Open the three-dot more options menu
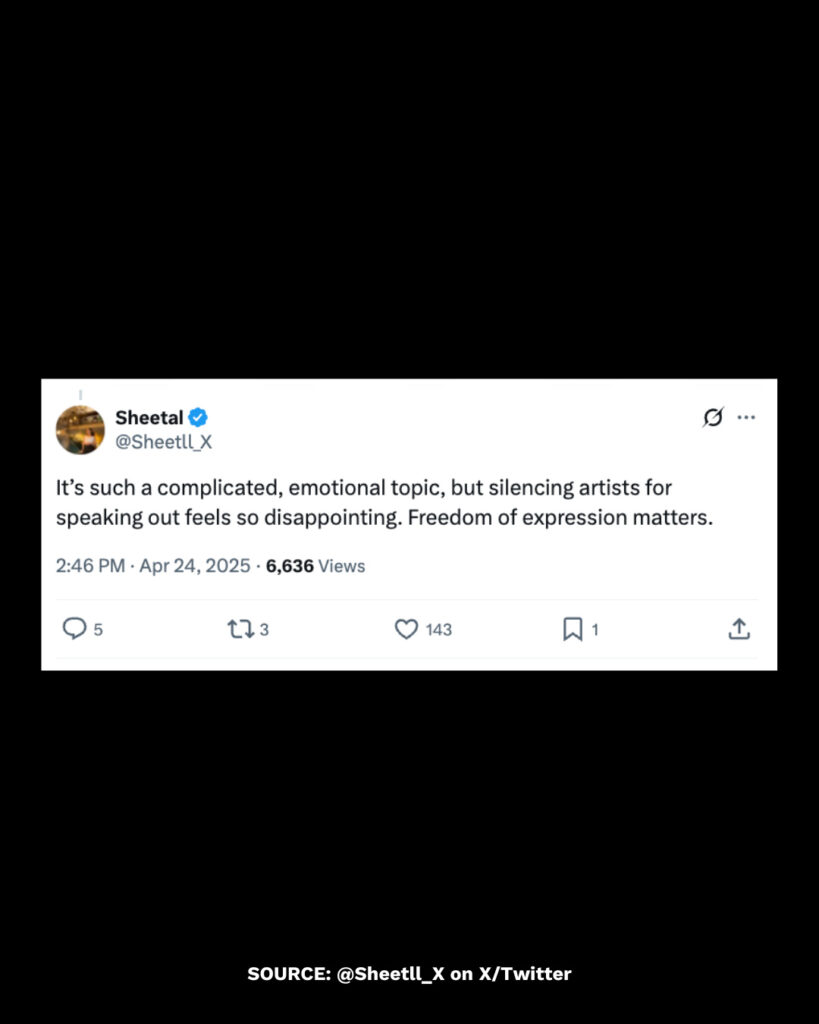This screenshot has height=1024, width=819. pyautogui.click(x=746, y=418)
